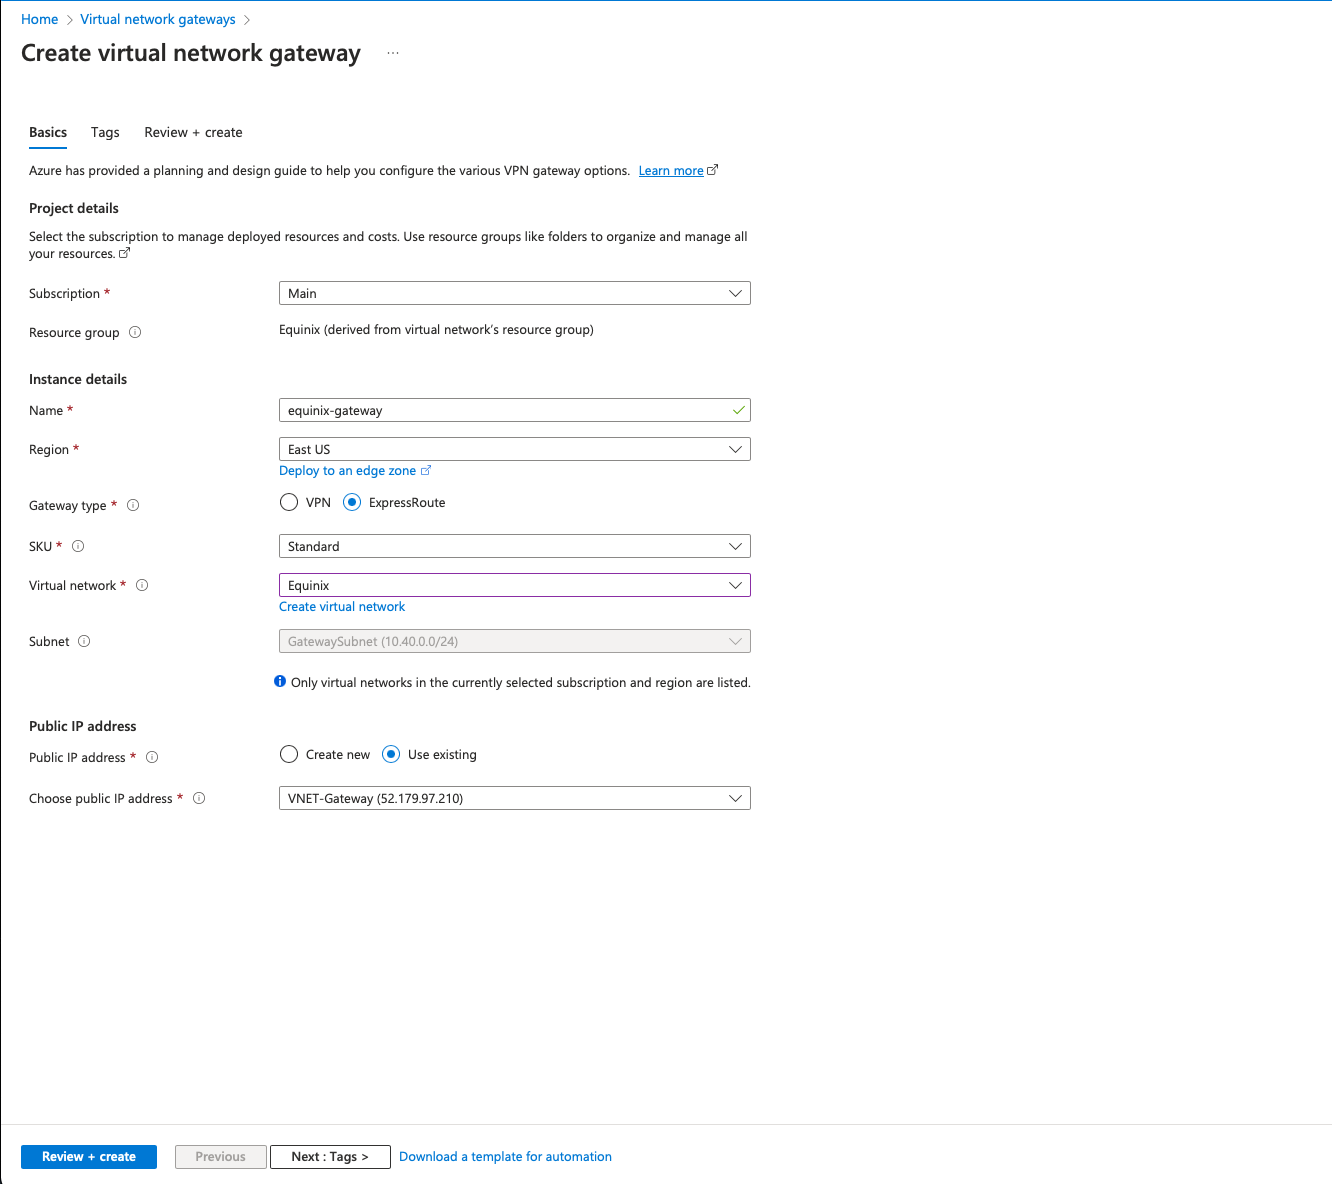This screenshot has height=1184, width=1332.
Task: Click external link icon beside edge zone link
Action: coord(425,470)
